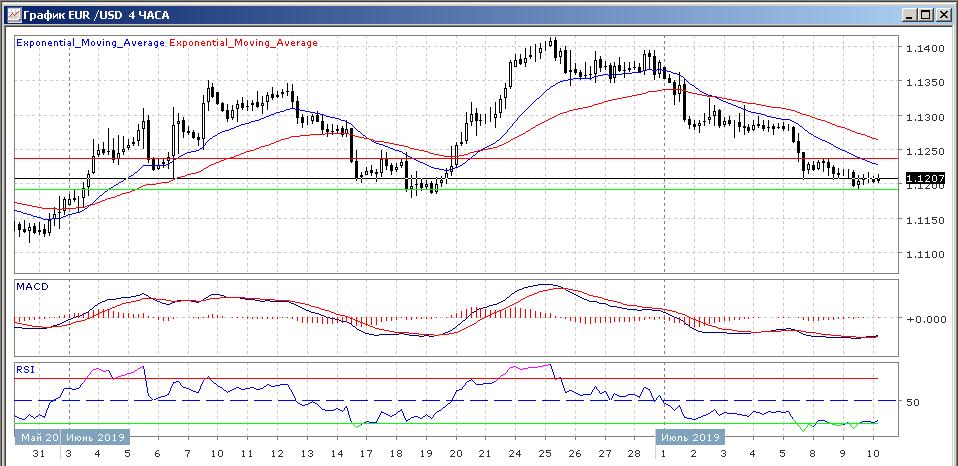Close the EUR/USD chart window
The height and width of the screenshot is (466, 958).
942,14
